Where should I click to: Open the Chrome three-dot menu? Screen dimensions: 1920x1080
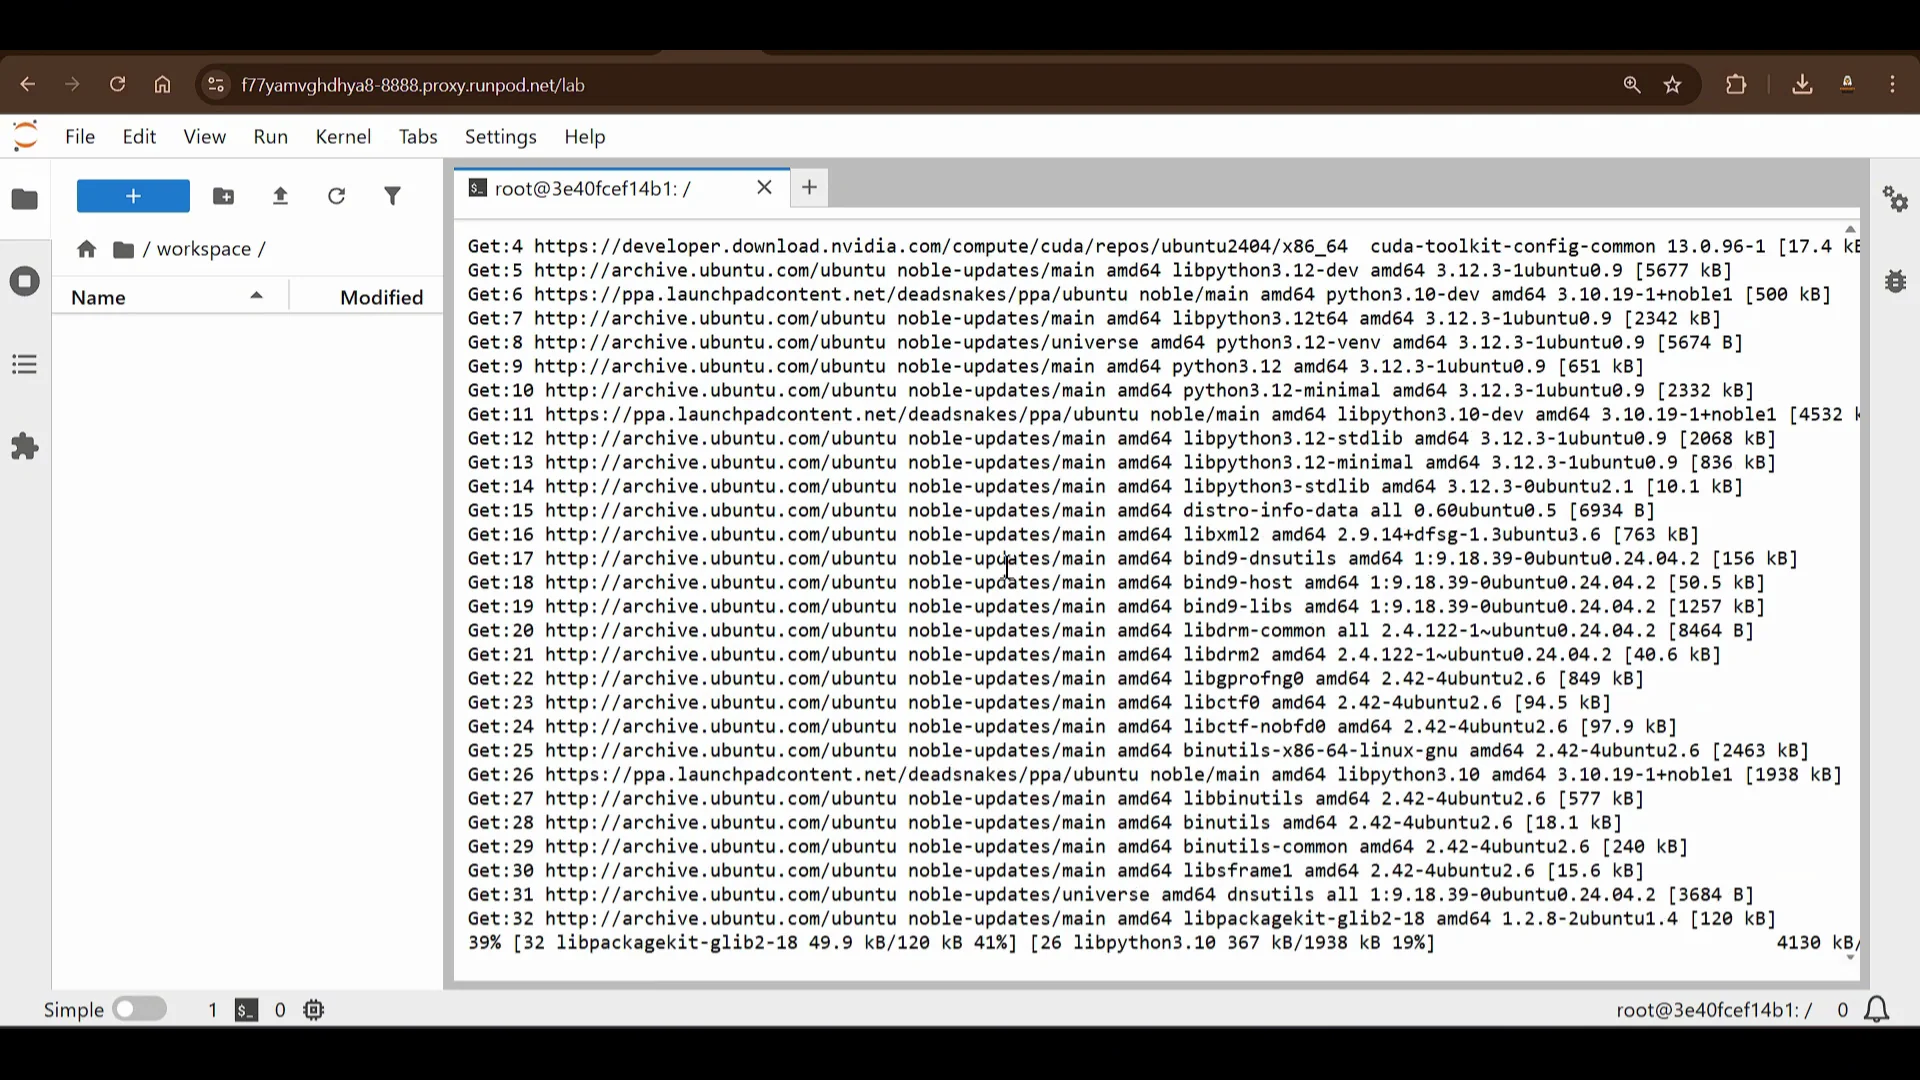(1892, 84)
